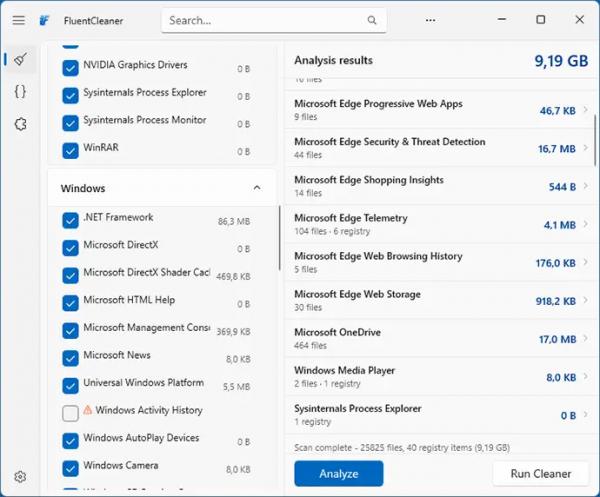Close the FluentCleaner window
The height and width of the screenshot is (497, 600).
click(x=580, y=19)
